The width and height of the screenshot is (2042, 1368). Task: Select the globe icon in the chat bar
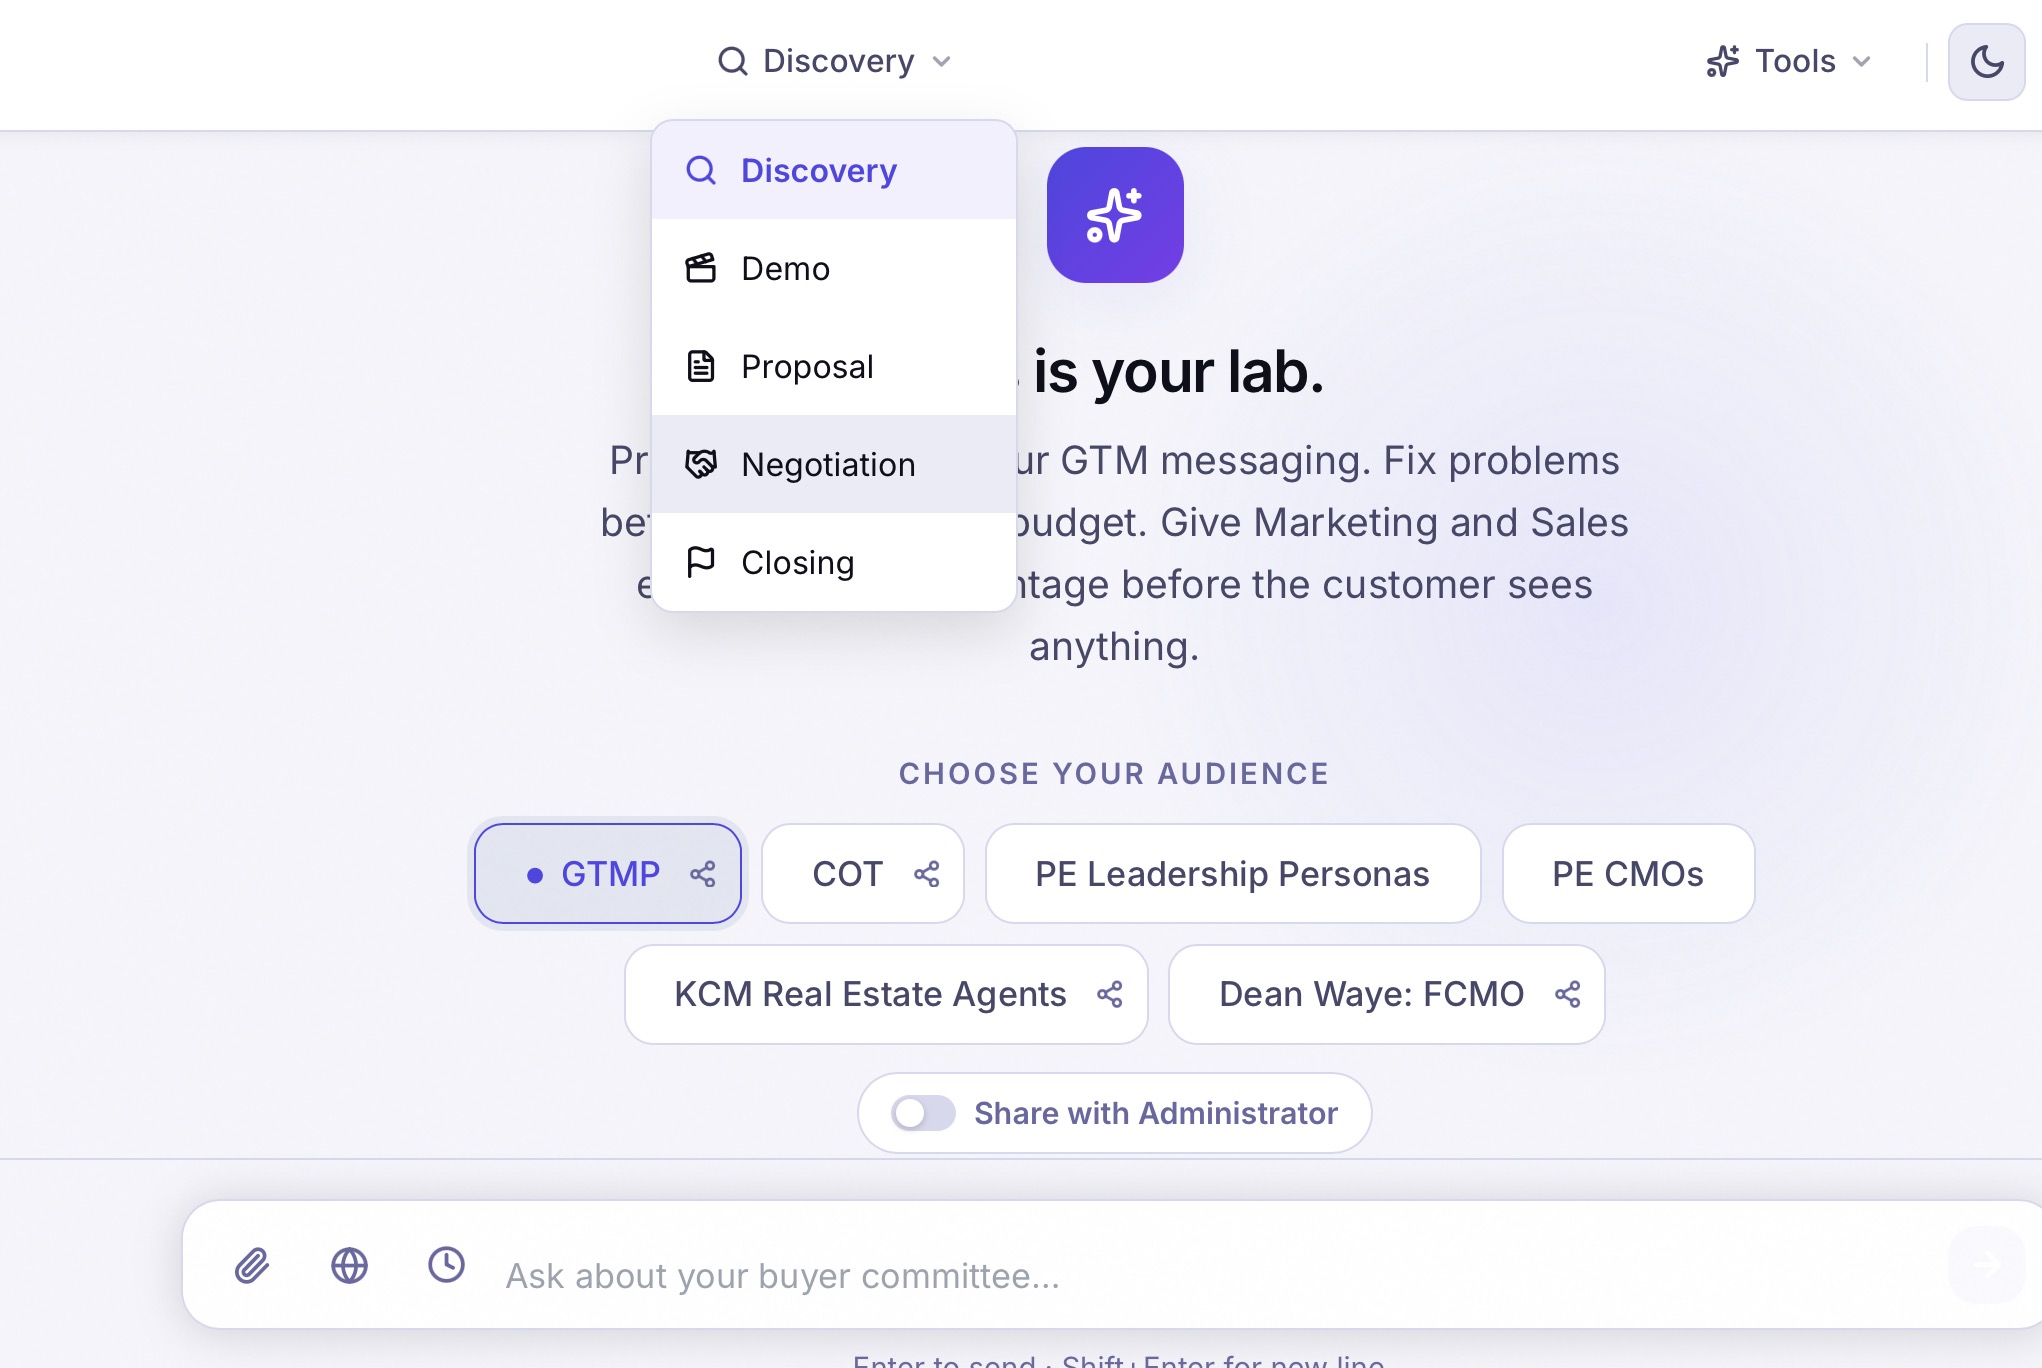pyautogui.click(x=348, y=1266)
